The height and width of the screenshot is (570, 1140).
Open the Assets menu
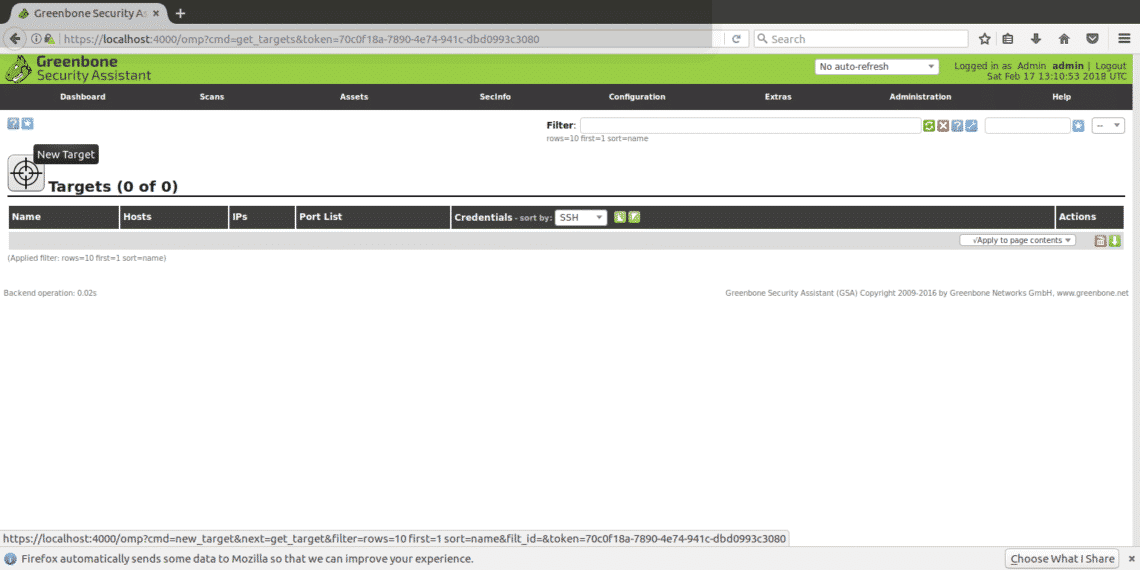[x=354, y=97]
